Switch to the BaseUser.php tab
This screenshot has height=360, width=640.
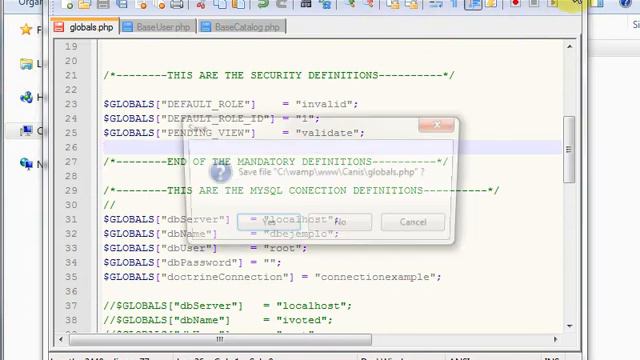[x=158, y=27]
